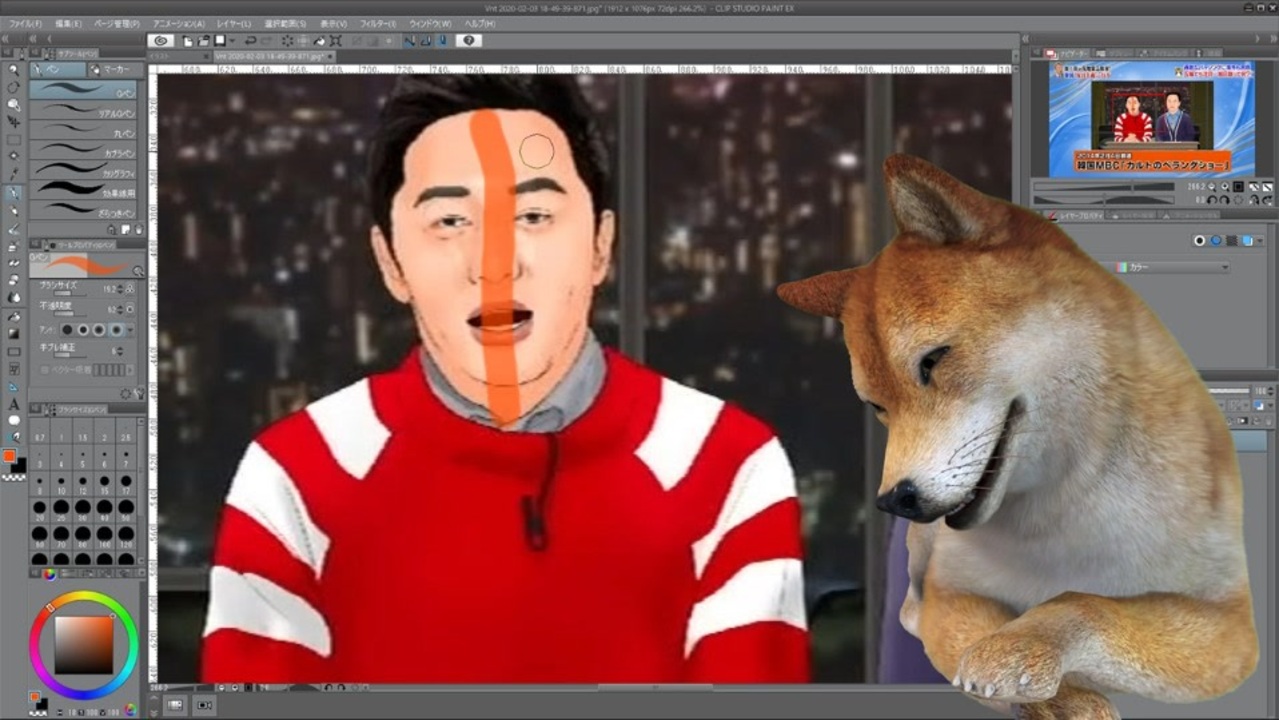Flip the canvas view horizontally via Navigator

(1253, 187)
